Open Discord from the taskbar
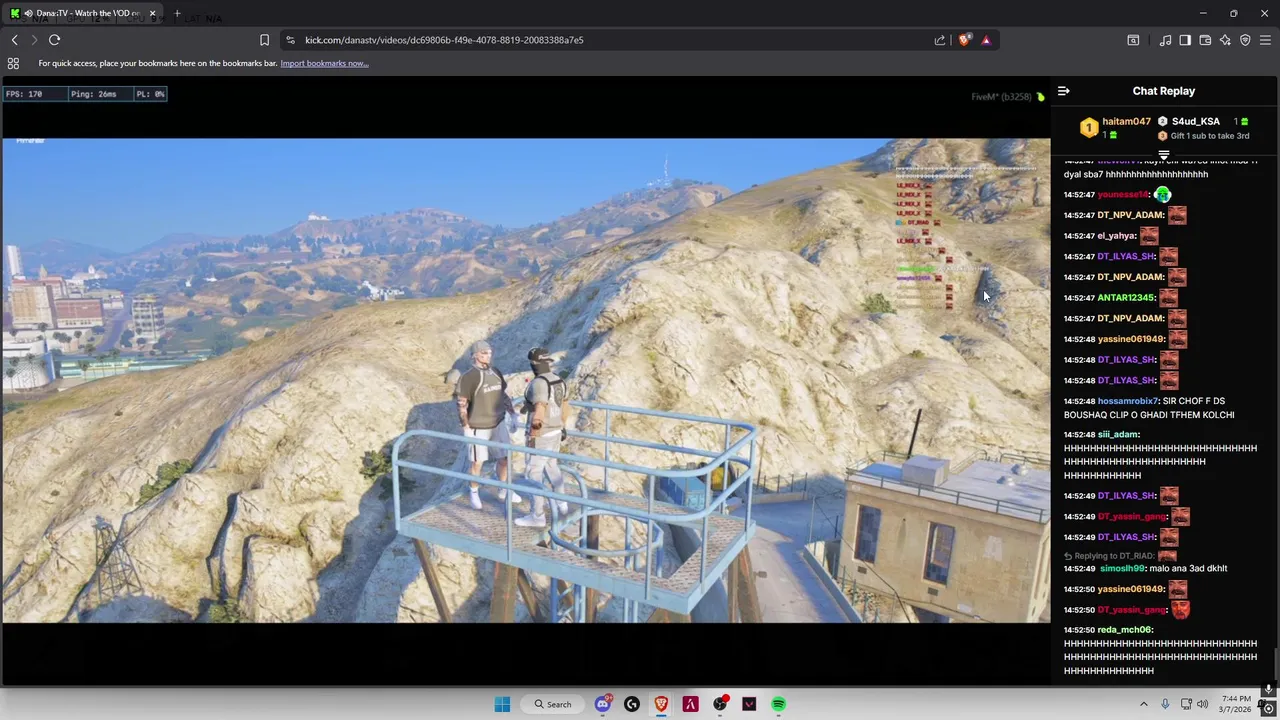 (x=603, y=704)
